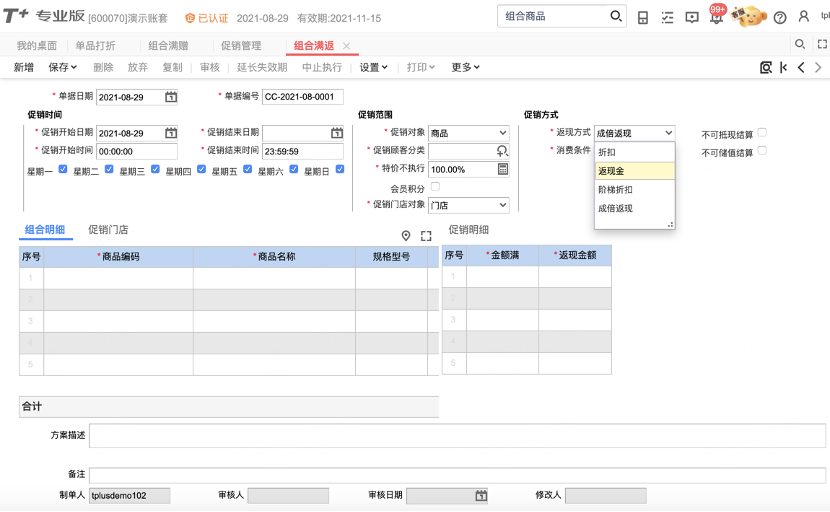
Task: Uncheck the 星期五 checkbox
Action: click(x=247, y=169)
